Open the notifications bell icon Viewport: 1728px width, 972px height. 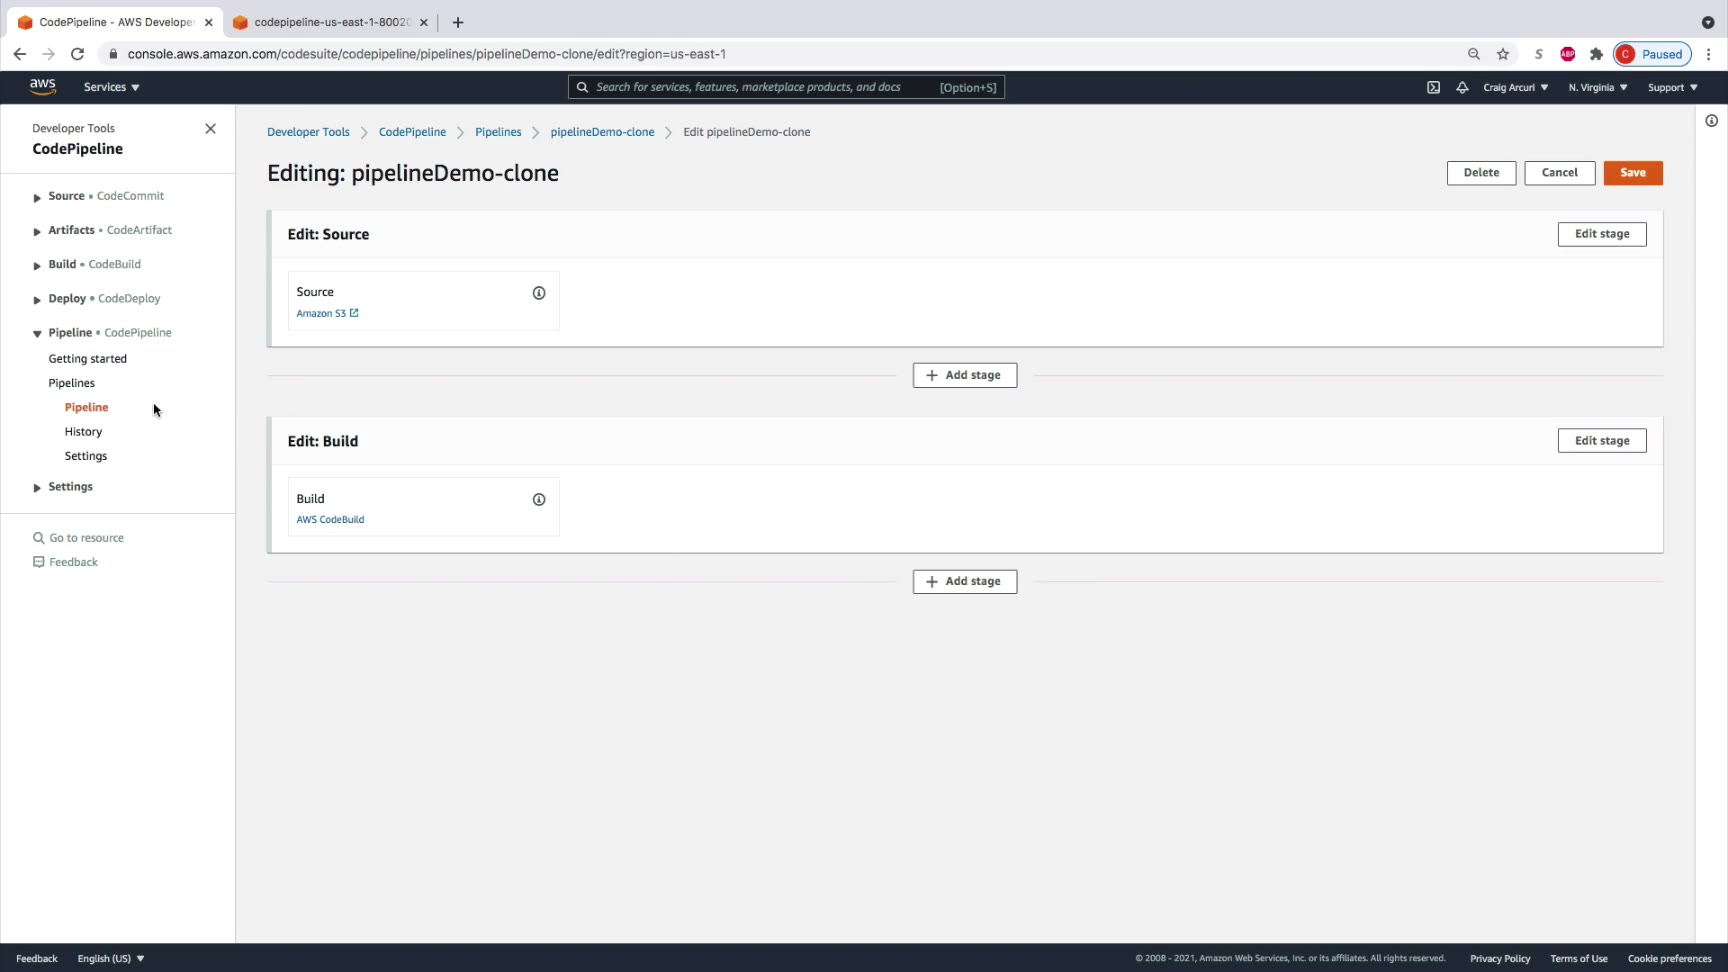click(x=1462, y=87)
